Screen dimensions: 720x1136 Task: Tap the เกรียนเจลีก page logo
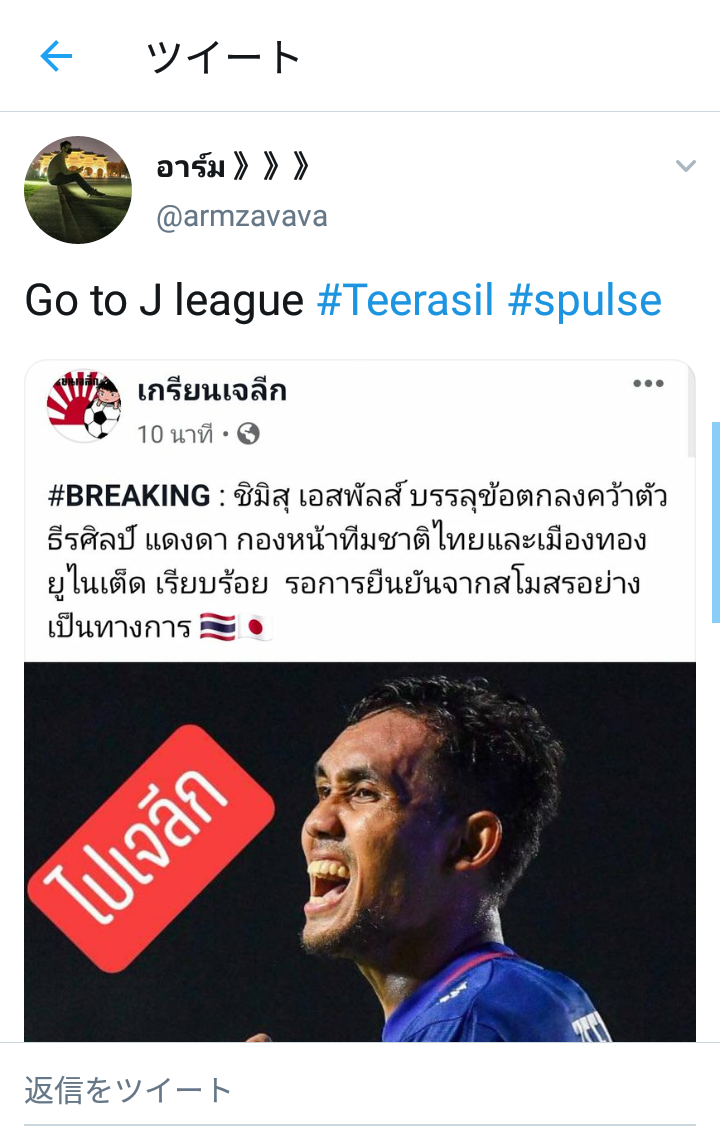[x=84, y=405]
